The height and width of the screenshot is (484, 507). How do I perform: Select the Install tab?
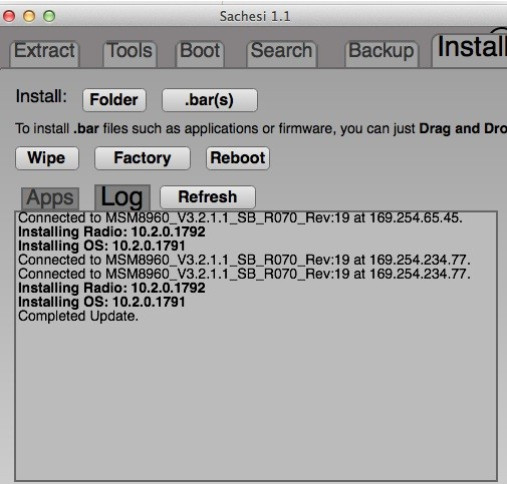(470, 50)
